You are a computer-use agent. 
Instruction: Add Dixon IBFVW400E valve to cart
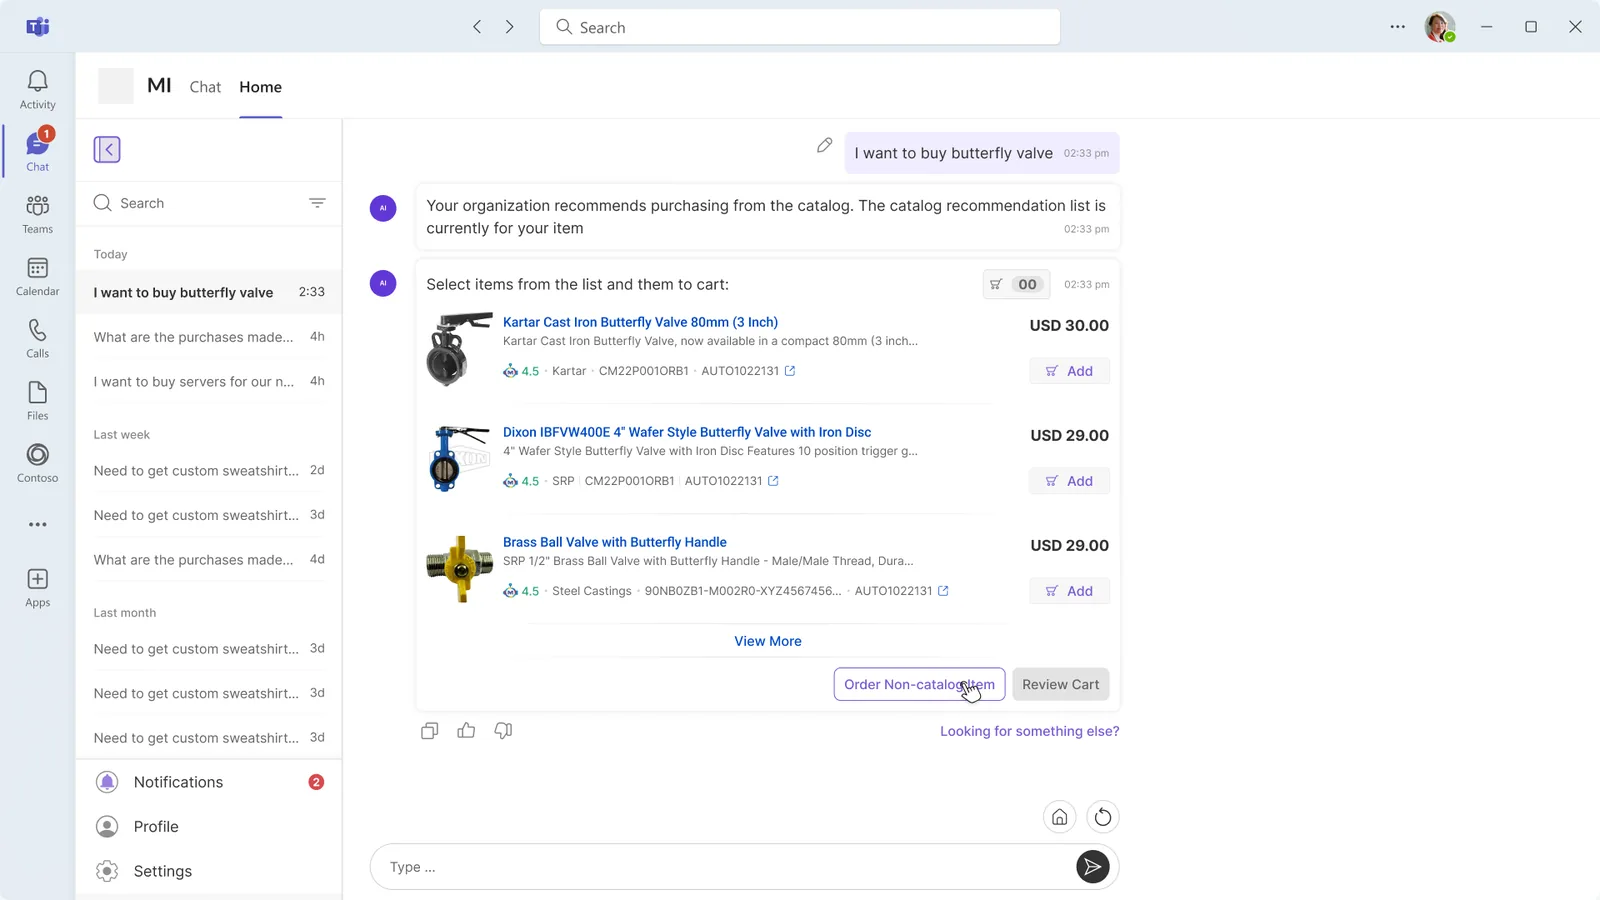[1069, 481]
